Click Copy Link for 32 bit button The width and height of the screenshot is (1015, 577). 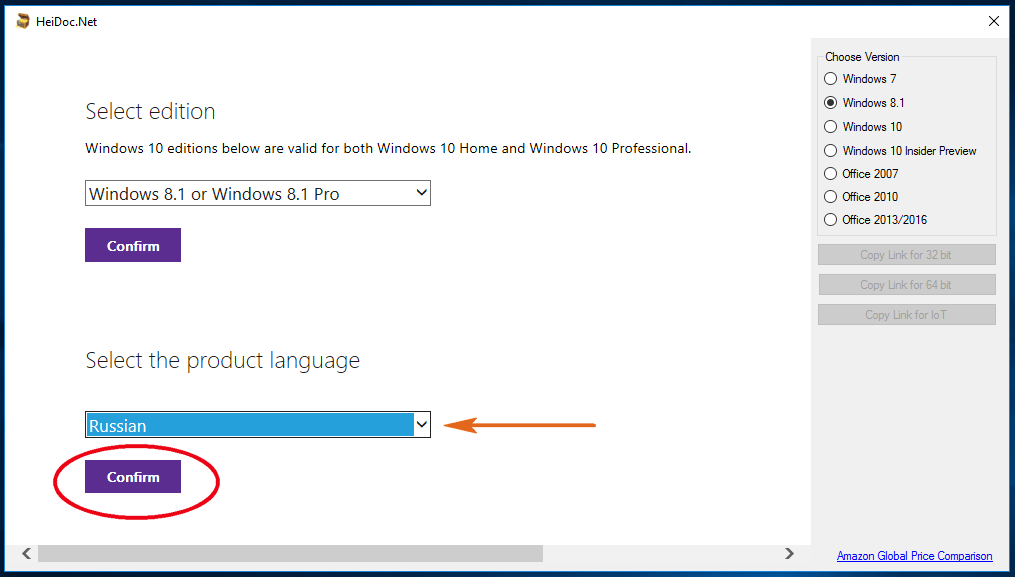point(906,255)
